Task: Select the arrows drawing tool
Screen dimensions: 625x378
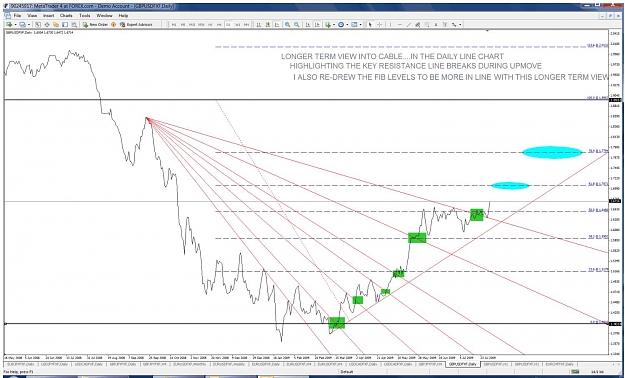Action: click(x=454, y=24)
